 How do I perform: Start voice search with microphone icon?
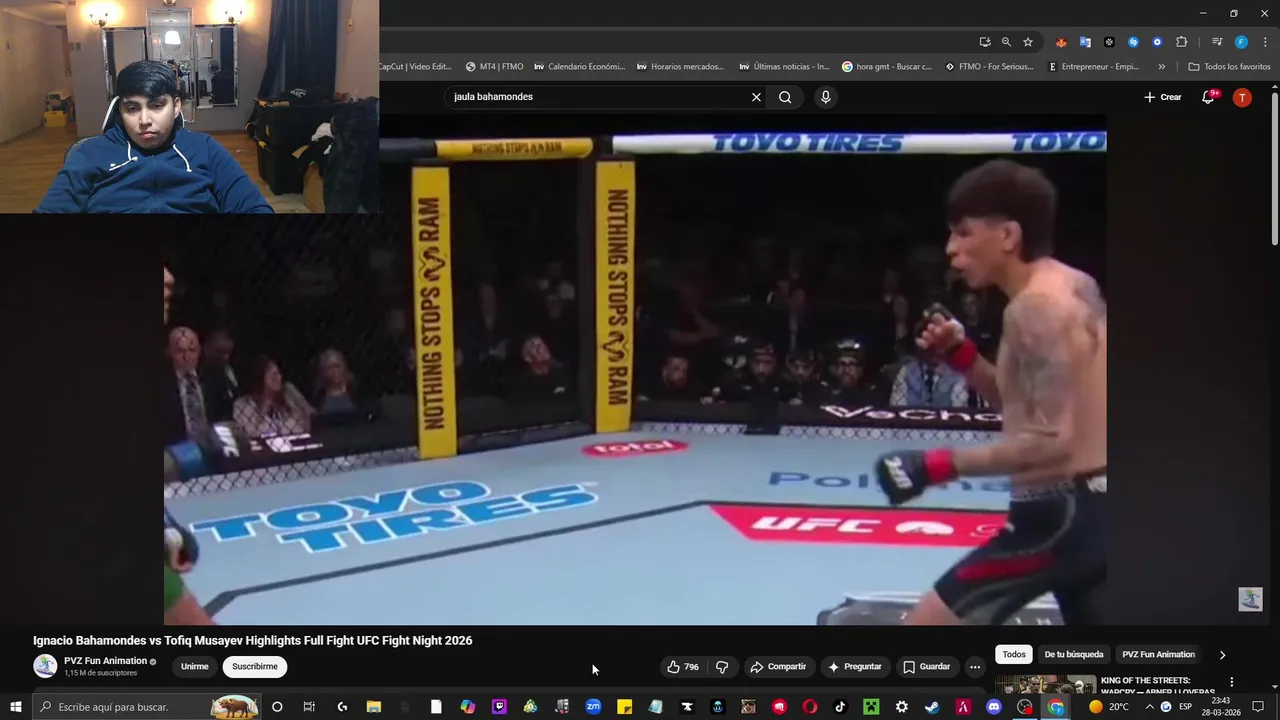[x=825, y=97]
